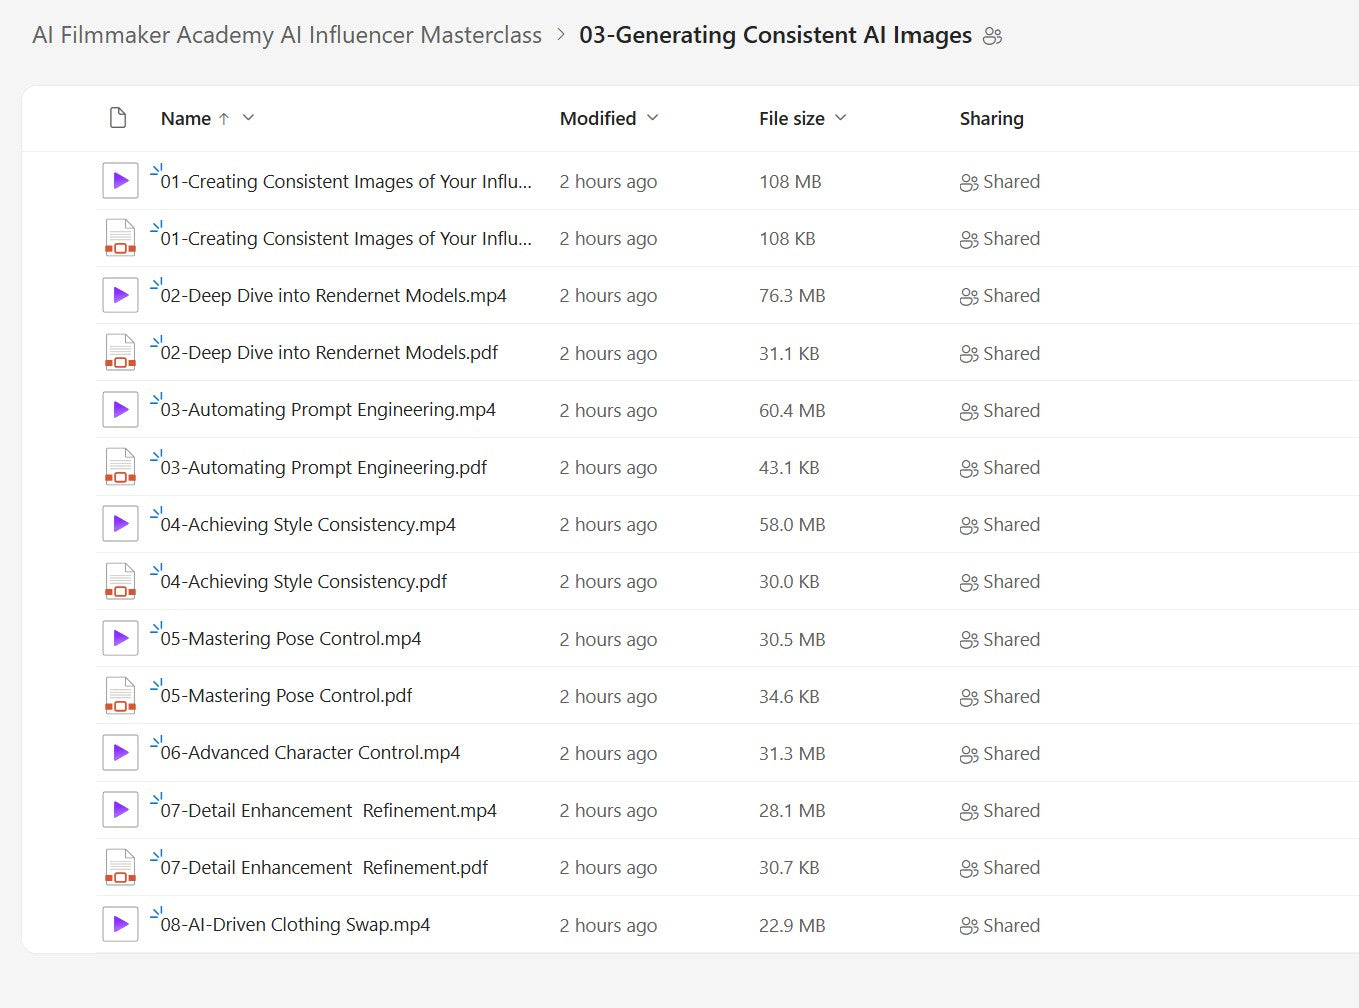Click the PDF icon for 03-Automating Prompt Engineering.pdf
1359x1008 pixels.
point(120,467)
